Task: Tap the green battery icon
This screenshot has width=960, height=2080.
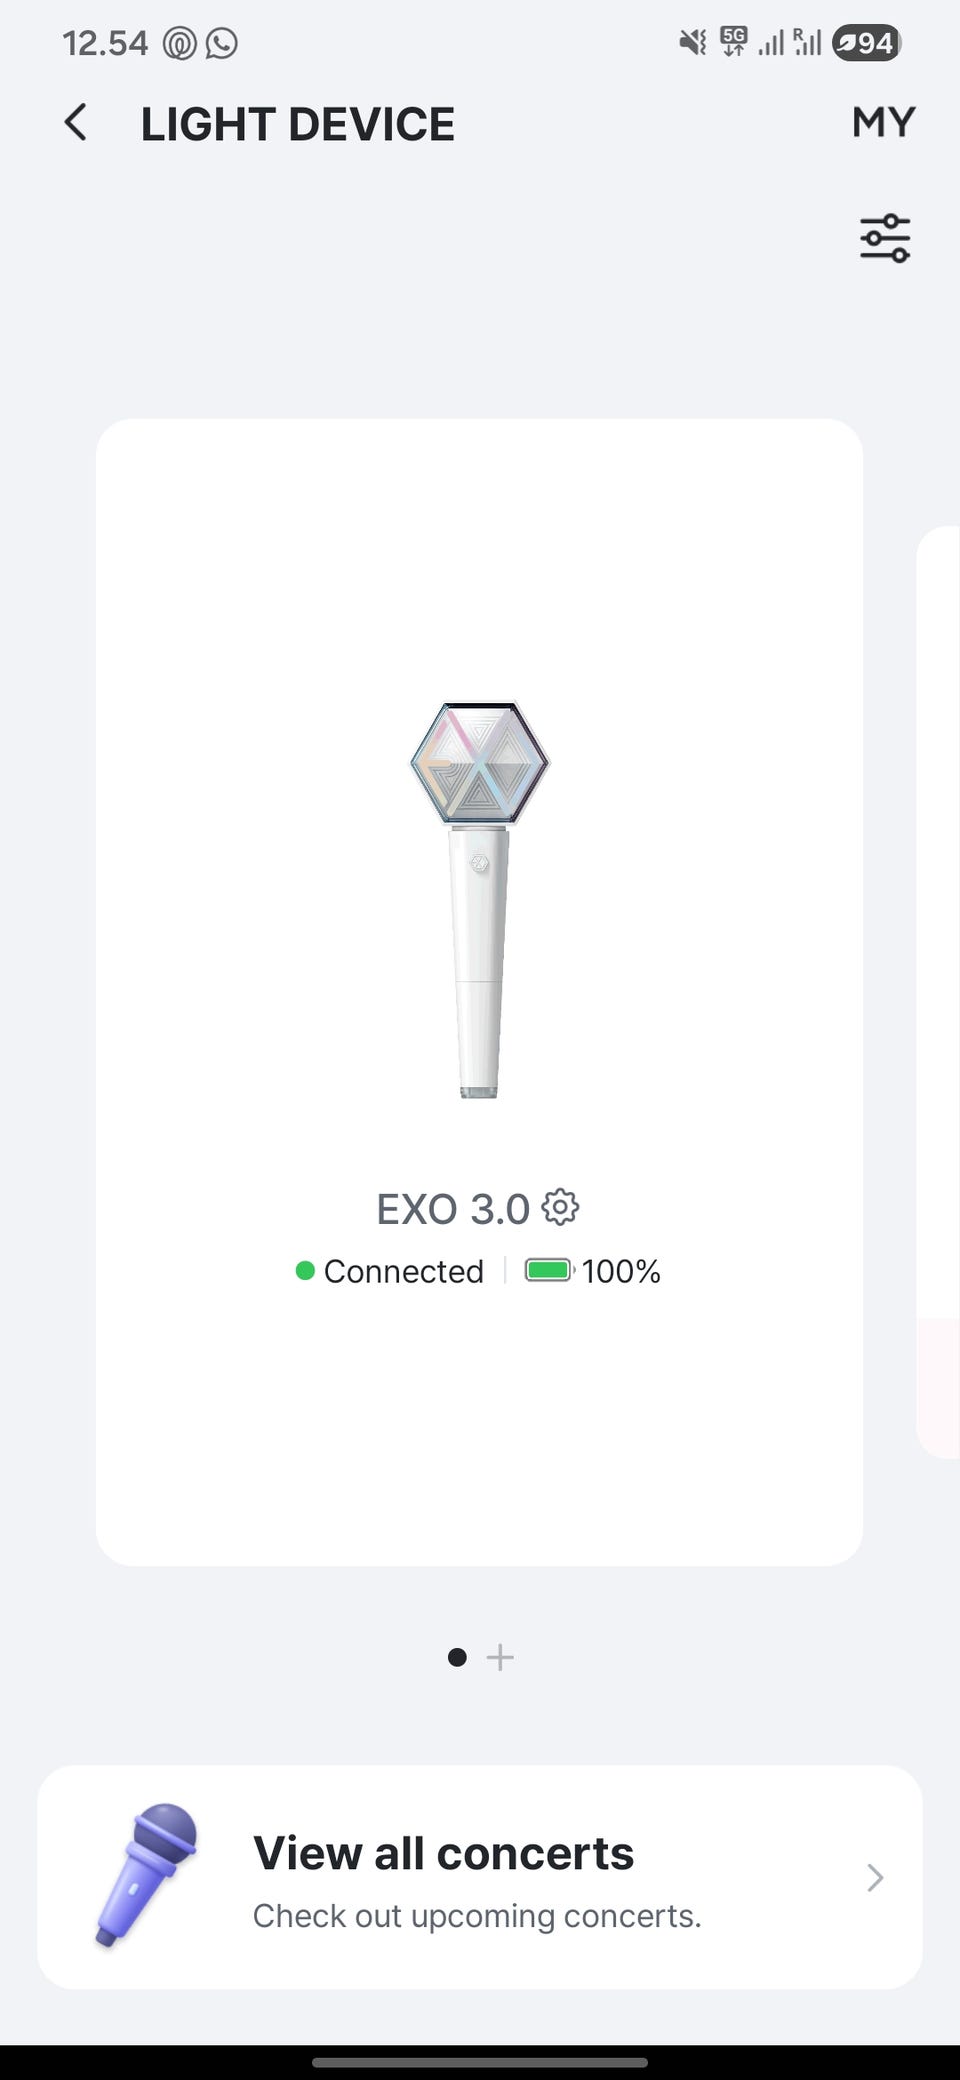Action: [x=548, y=1271]
